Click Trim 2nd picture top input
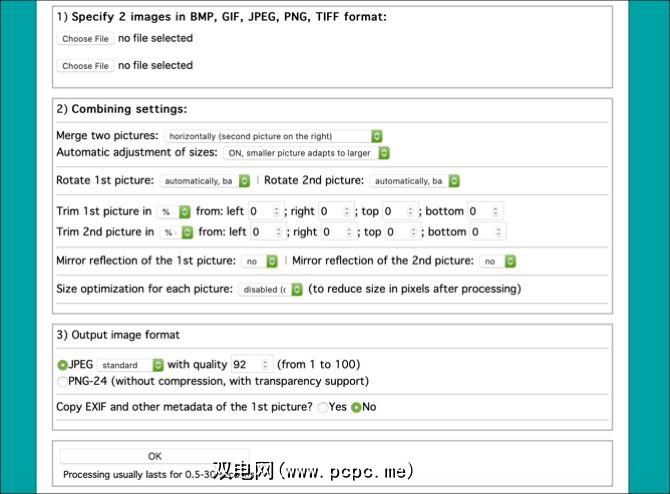The image size is (670, 494). point(401,232)
